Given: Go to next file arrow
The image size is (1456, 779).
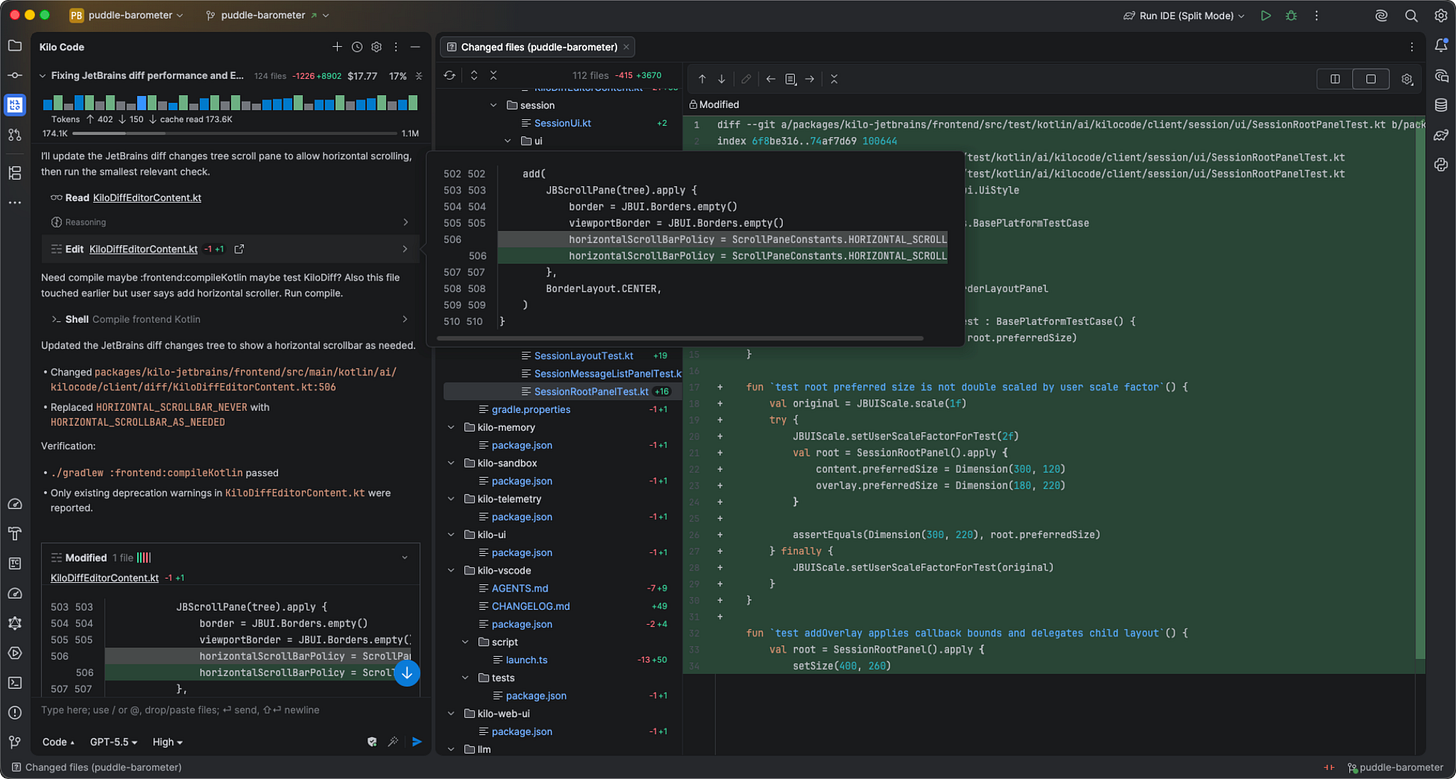Looking at the screenshot, I should point(809,79).
